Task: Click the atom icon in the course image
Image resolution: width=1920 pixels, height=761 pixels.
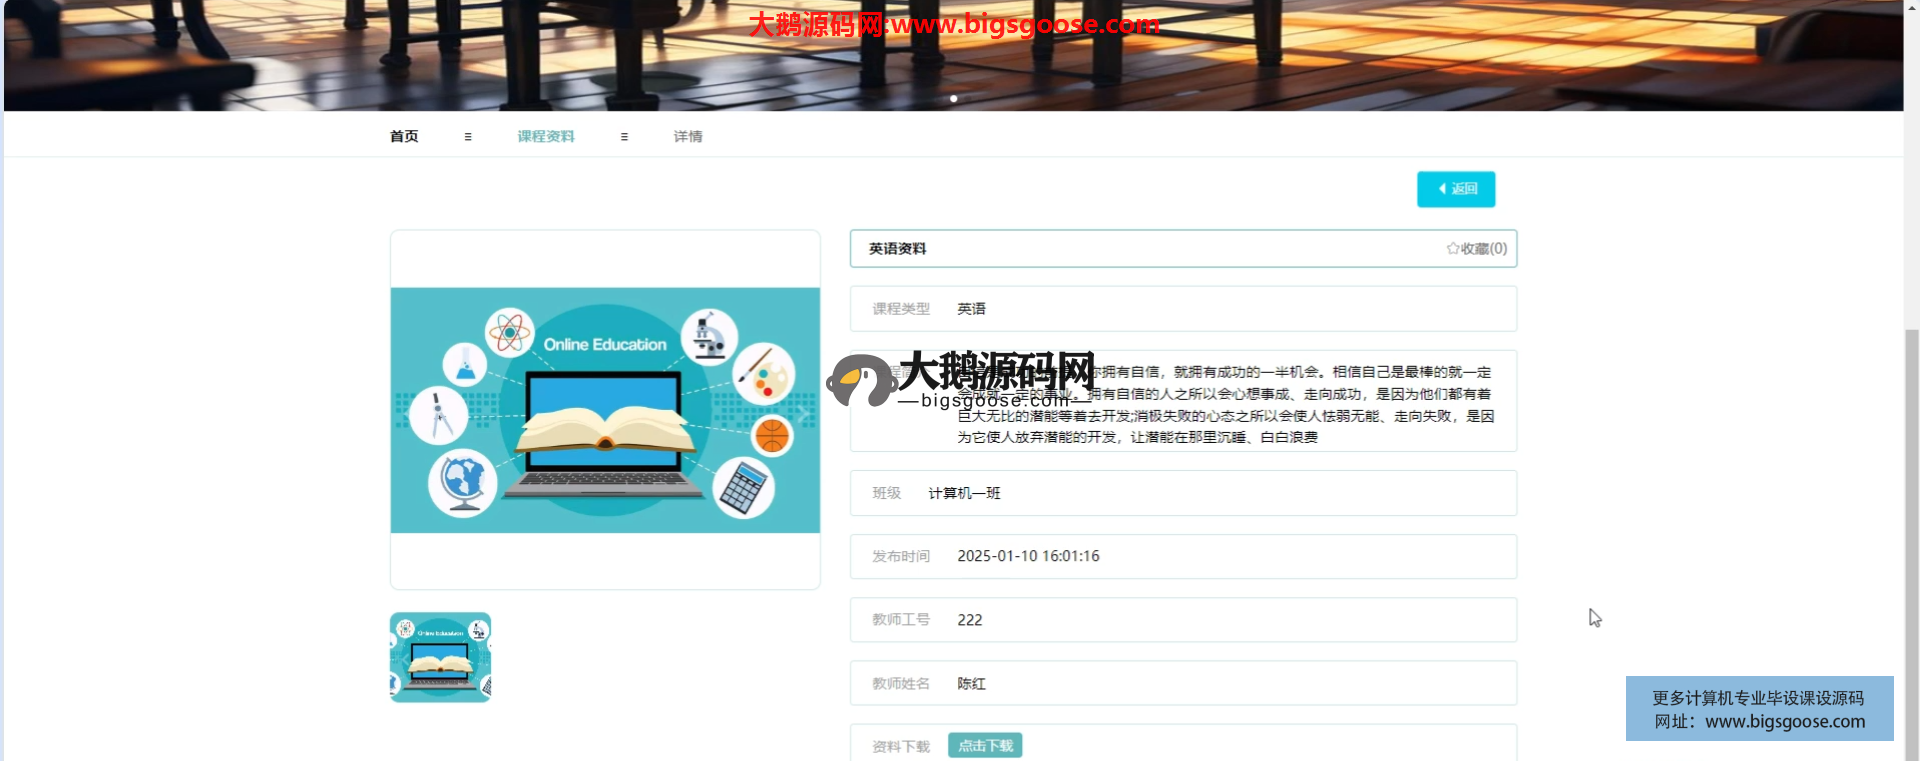Action: pos(509,332)
